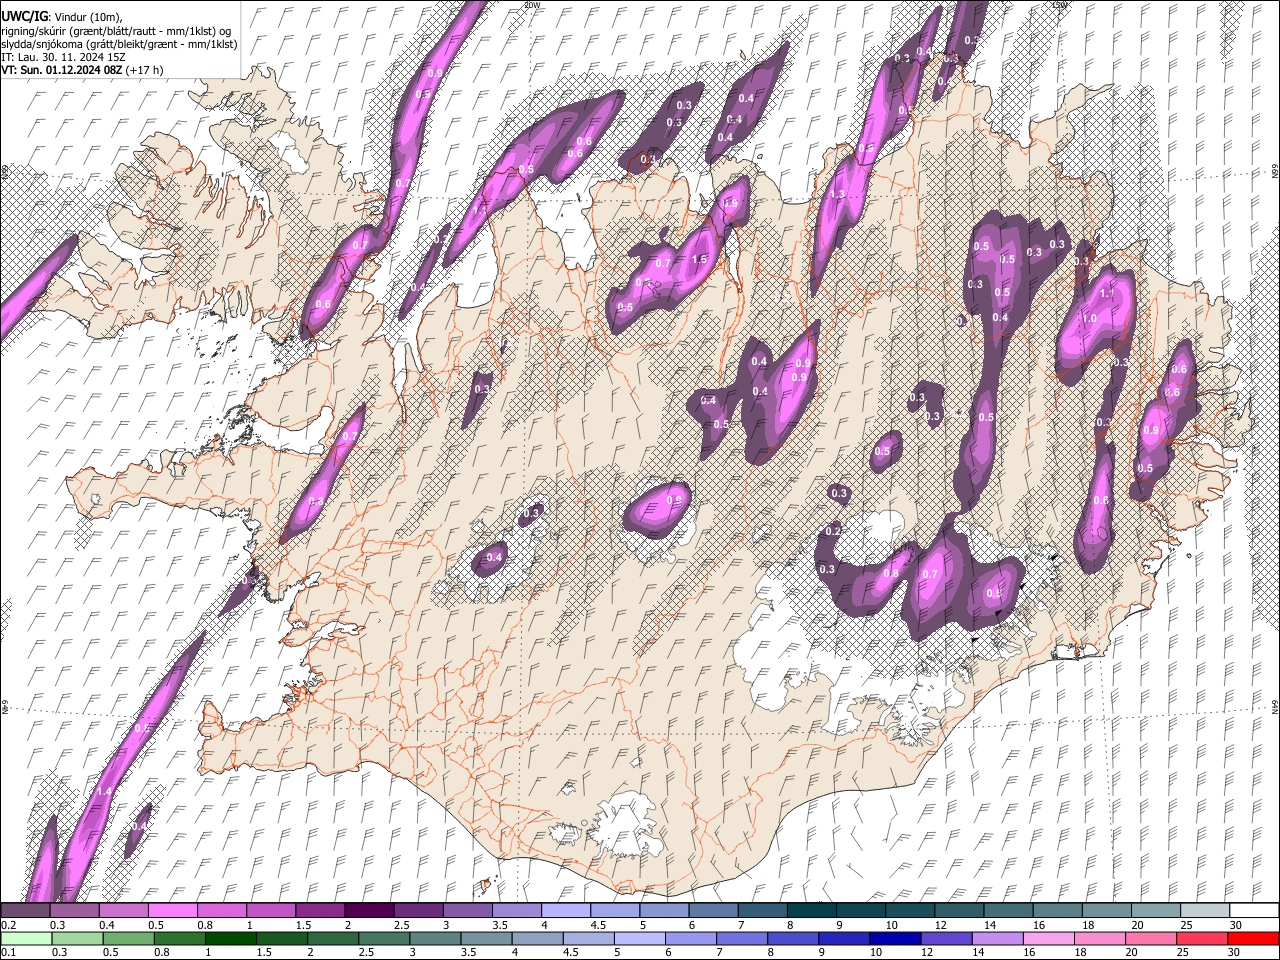The height and width of the screenshot is (960, 1280).
Task: Click the '0.1' label starting the rain legend
Action: pos(8,953)
